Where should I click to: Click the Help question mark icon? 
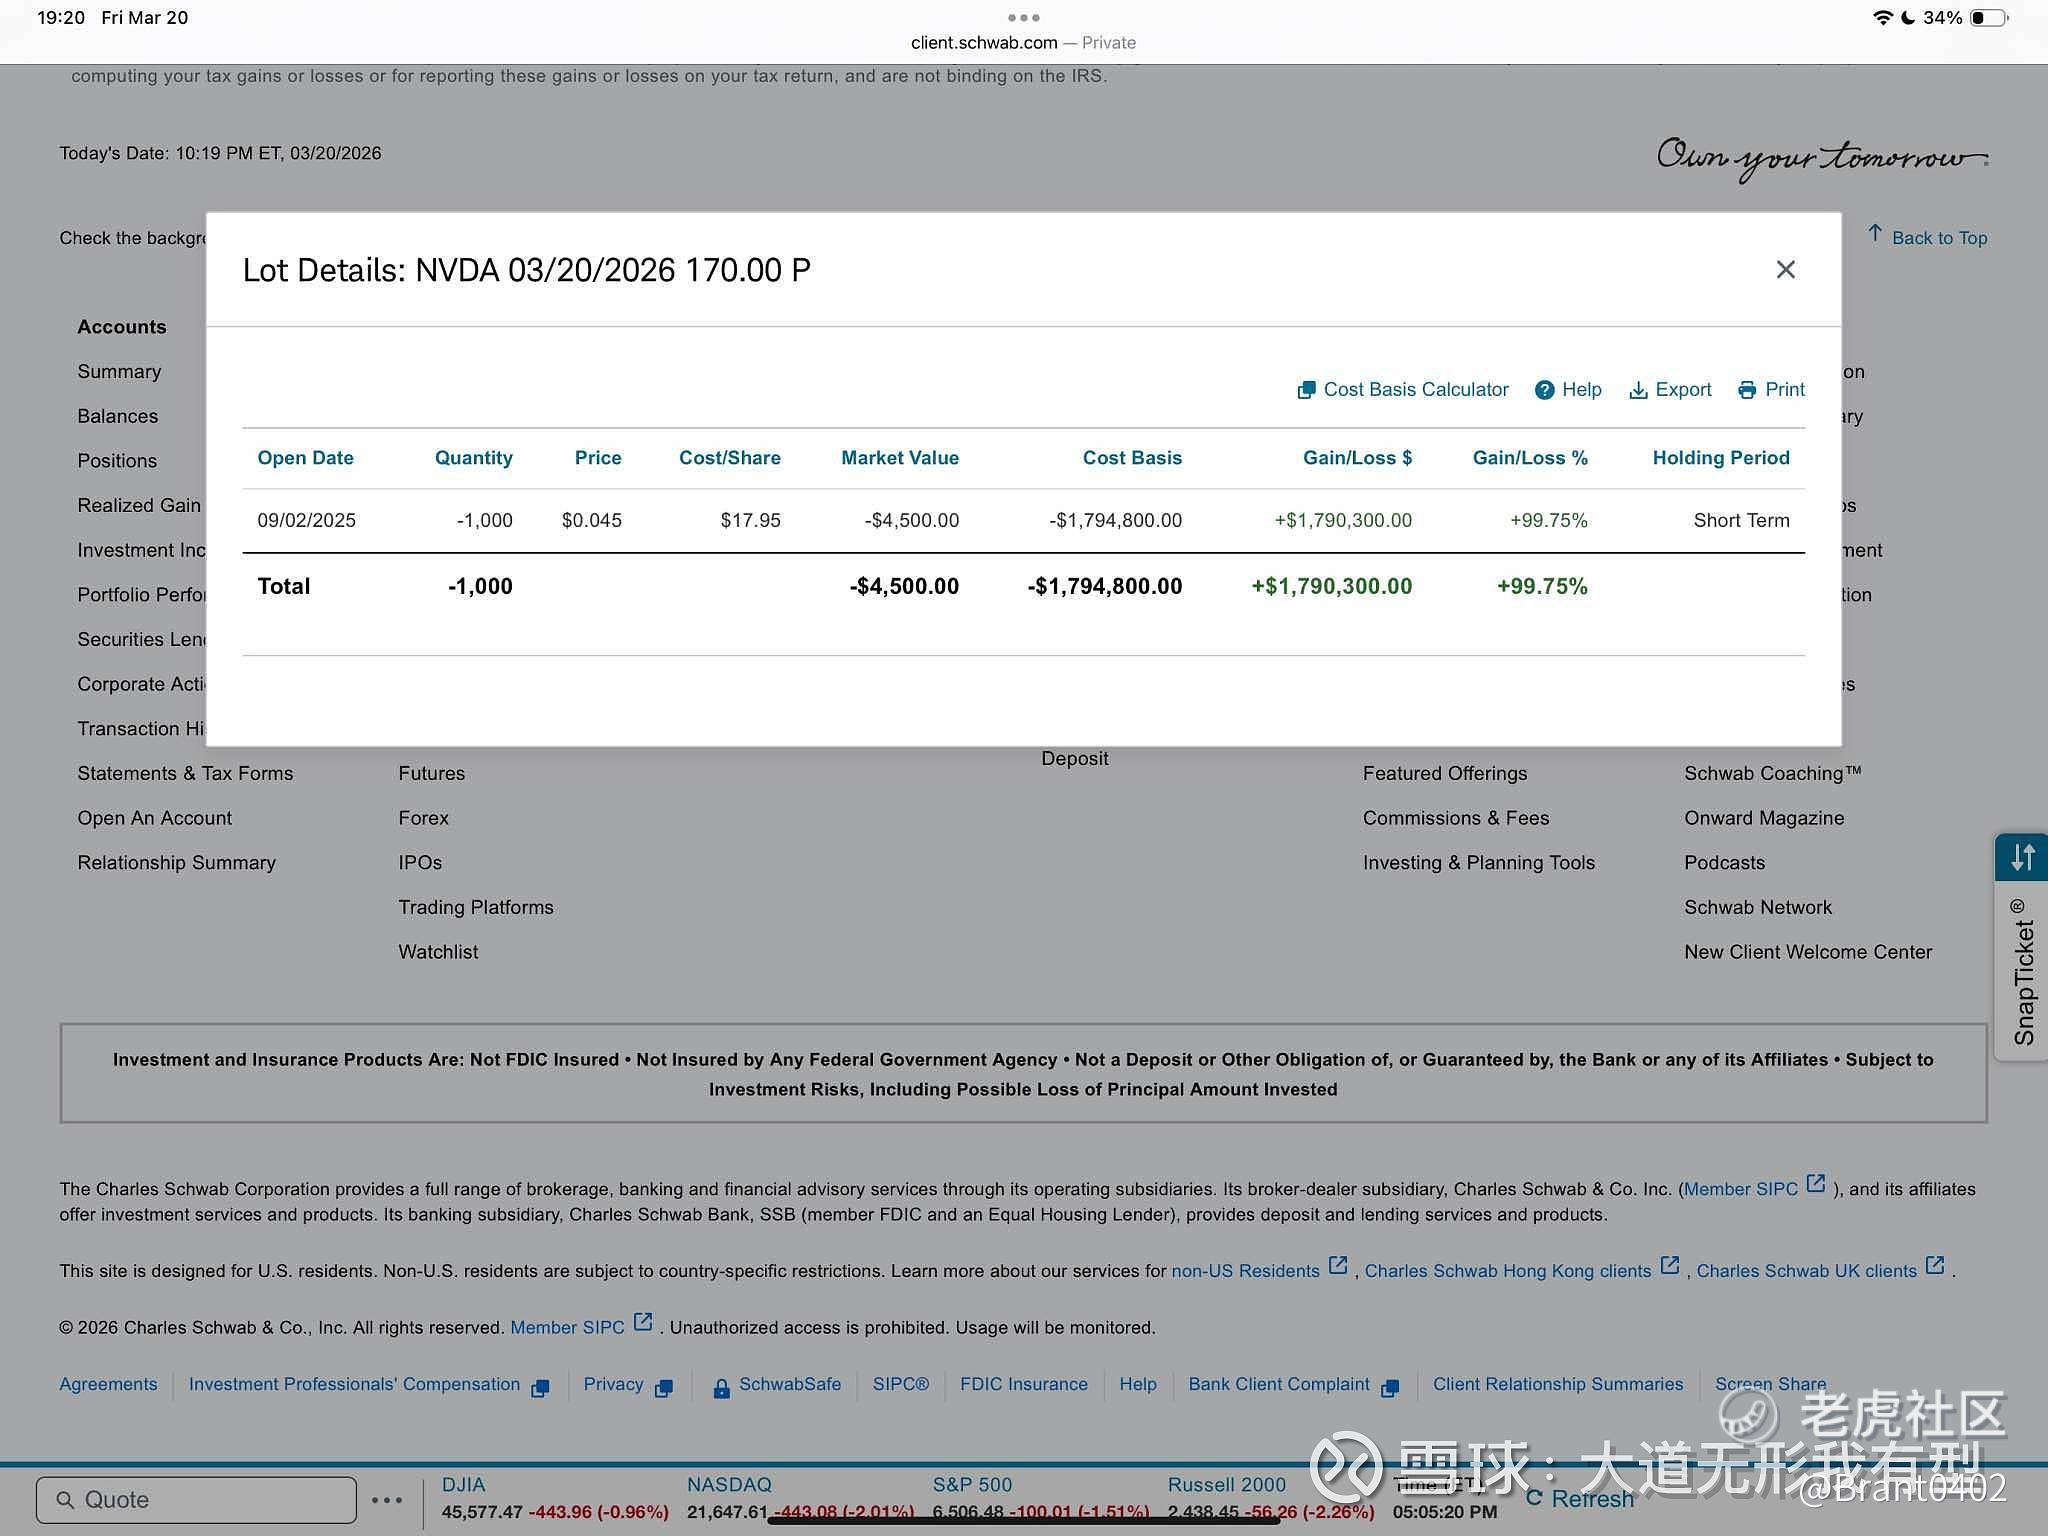(x=1545, y=390)
